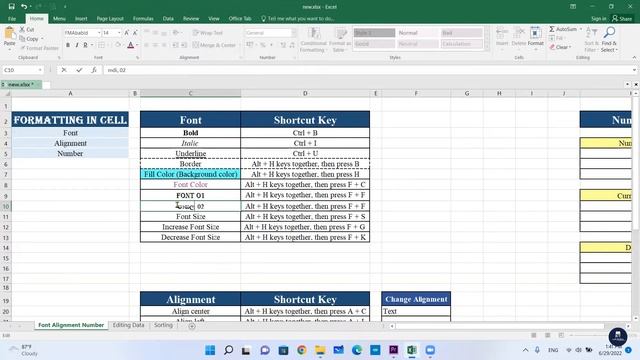Click the Delete cells icon
The image size is (640, 360).
518,36
